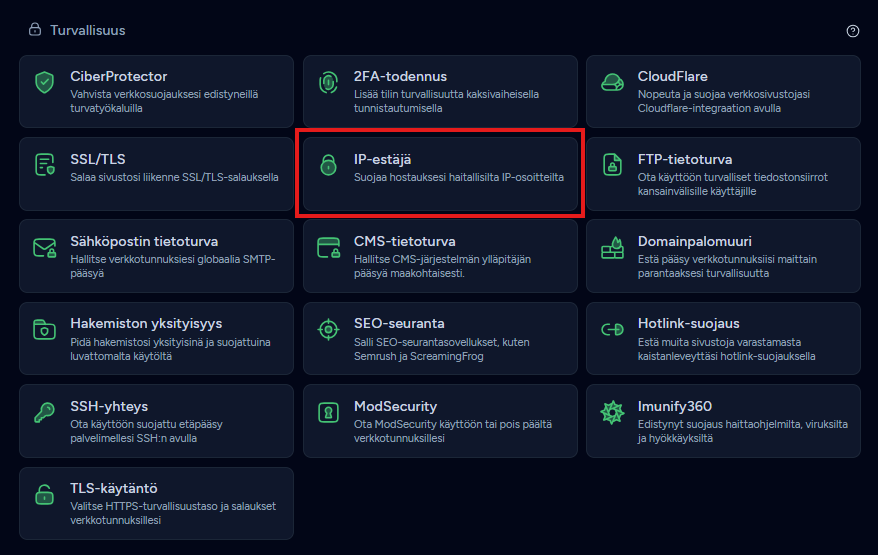Click the Turvallisuus section heading
This screenshot has height=555, width=878.
point(88,30)
